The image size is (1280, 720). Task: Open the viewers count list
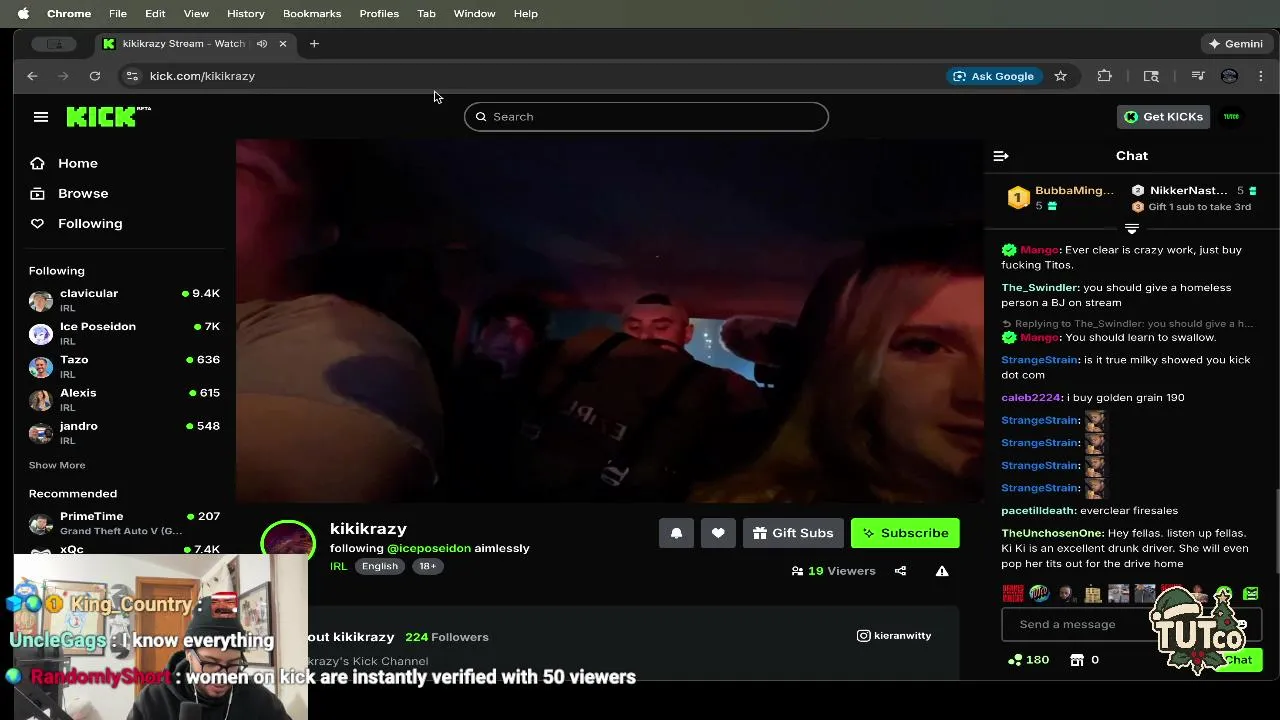click(x=833, y=571)
